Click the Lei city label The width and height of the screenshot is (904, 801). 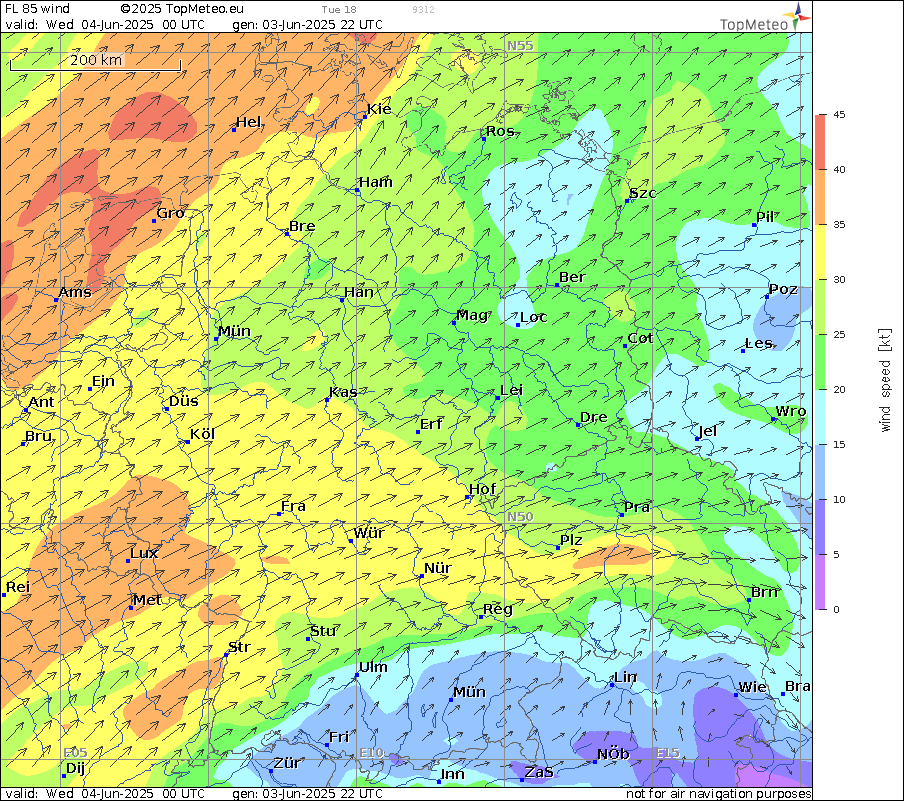(x=511, y=390)
